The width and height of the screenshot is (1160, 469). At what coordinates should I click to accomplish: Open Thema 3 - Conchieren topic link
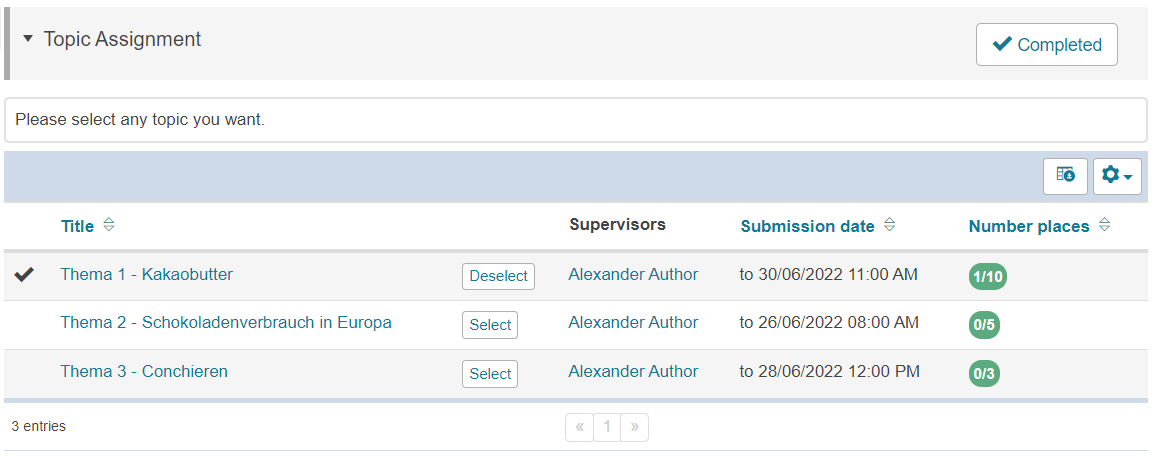(x=144, y=372)
